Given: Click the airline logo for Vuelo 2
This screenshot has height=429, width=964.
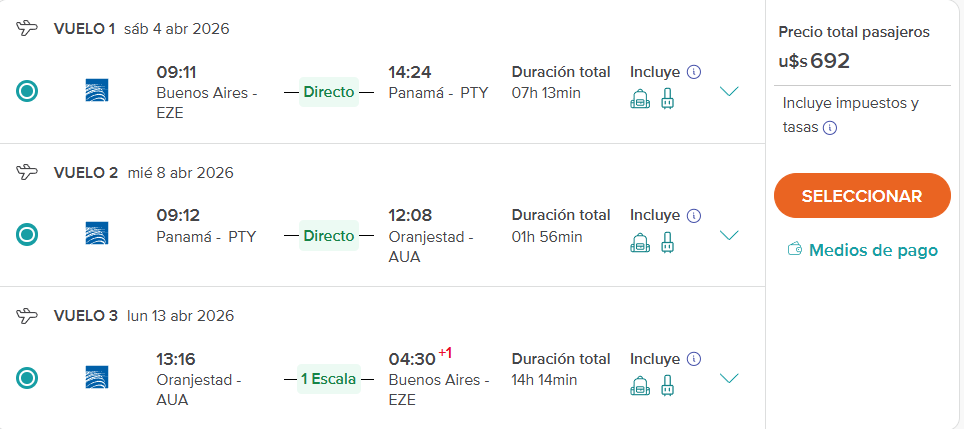Looking at the screenshot, I should [97, 234].
